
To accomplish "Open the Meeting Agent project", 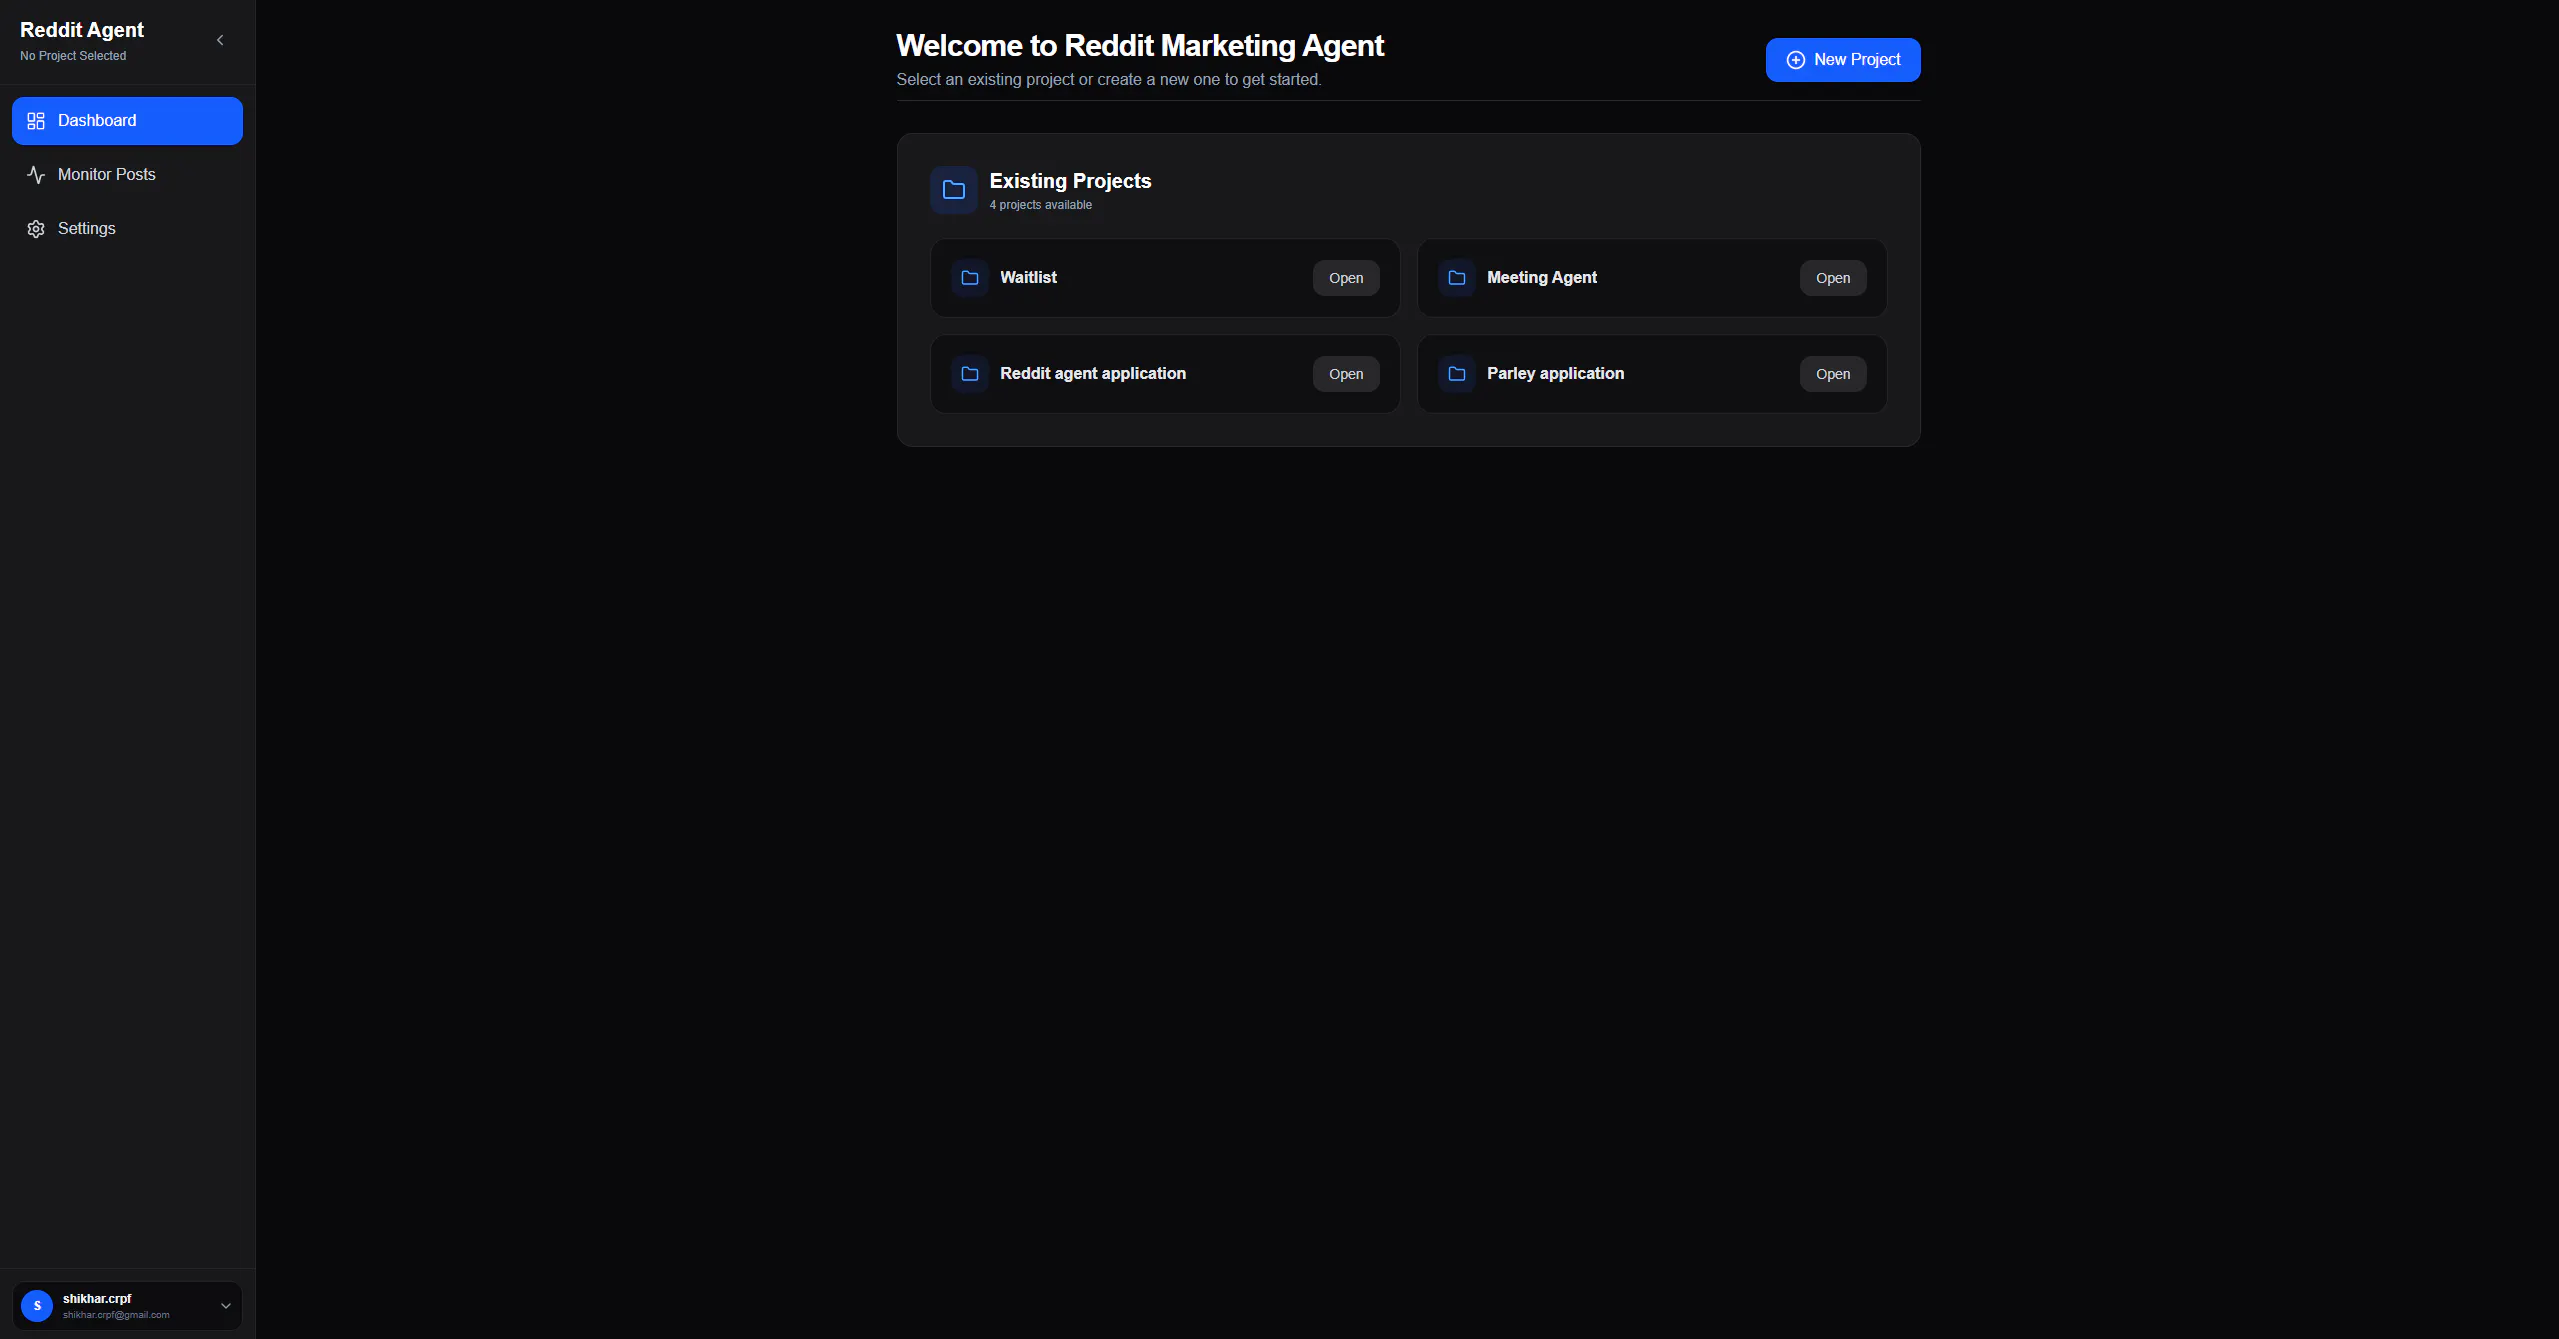I will [x=1832, y=278].
